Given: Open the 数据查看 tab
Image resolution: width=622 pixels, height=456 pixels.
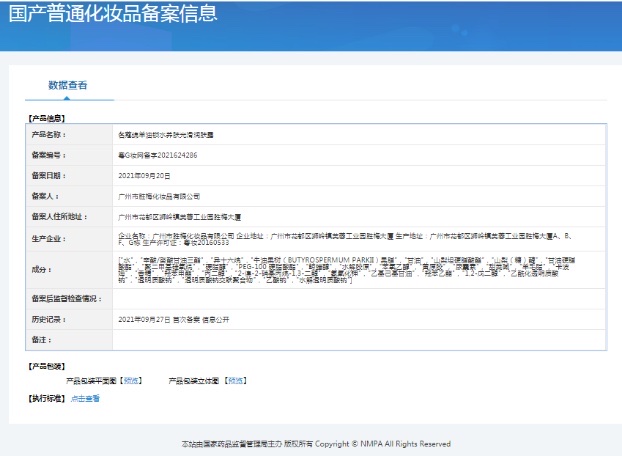Looking at the screenshot, I should point(68,85).
